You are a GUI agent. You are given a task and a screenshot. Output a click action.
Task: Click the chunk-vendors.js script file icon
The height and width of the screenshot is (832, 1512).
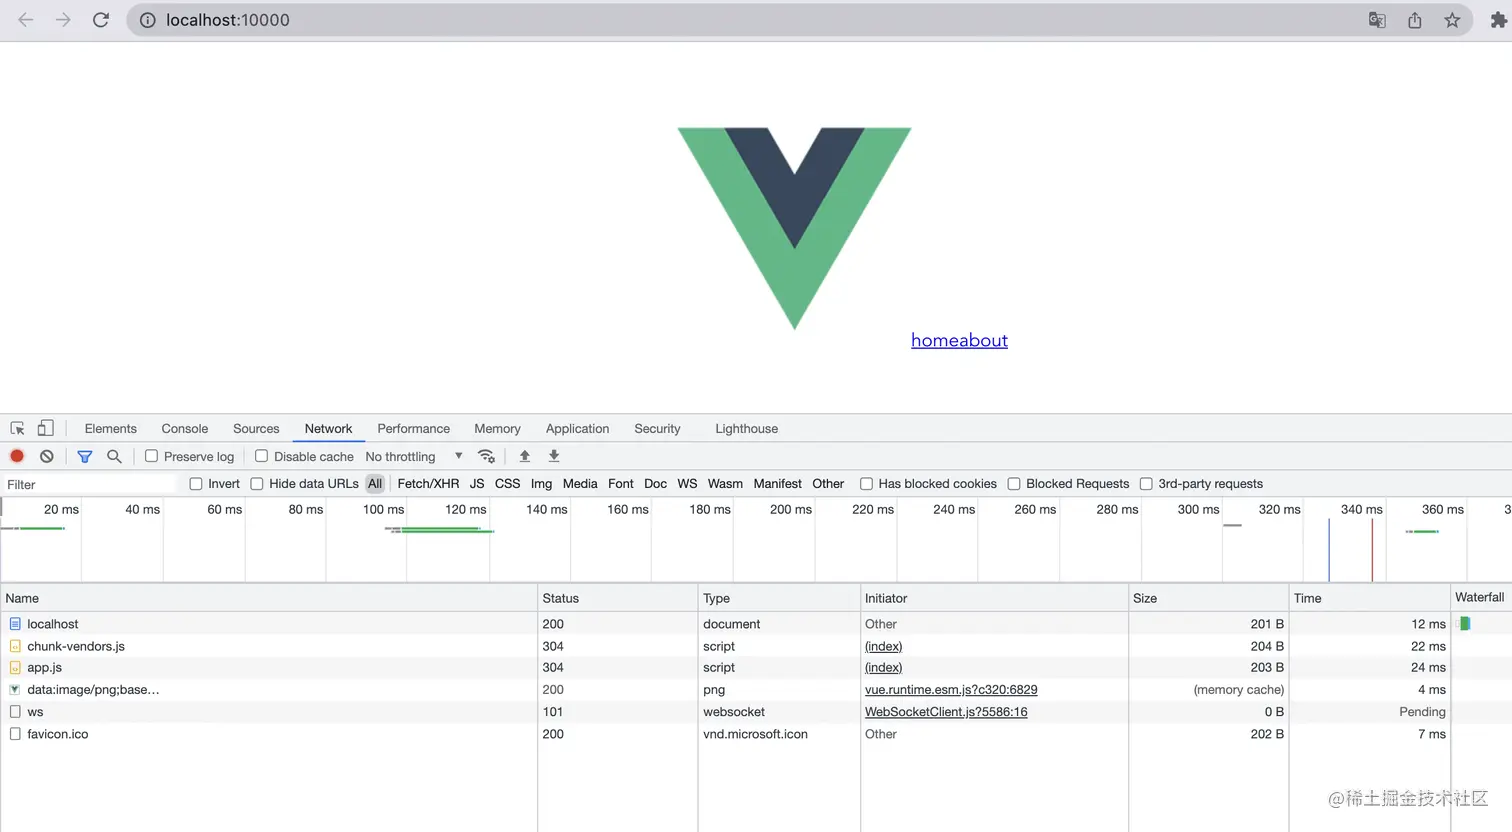point(15,646)
